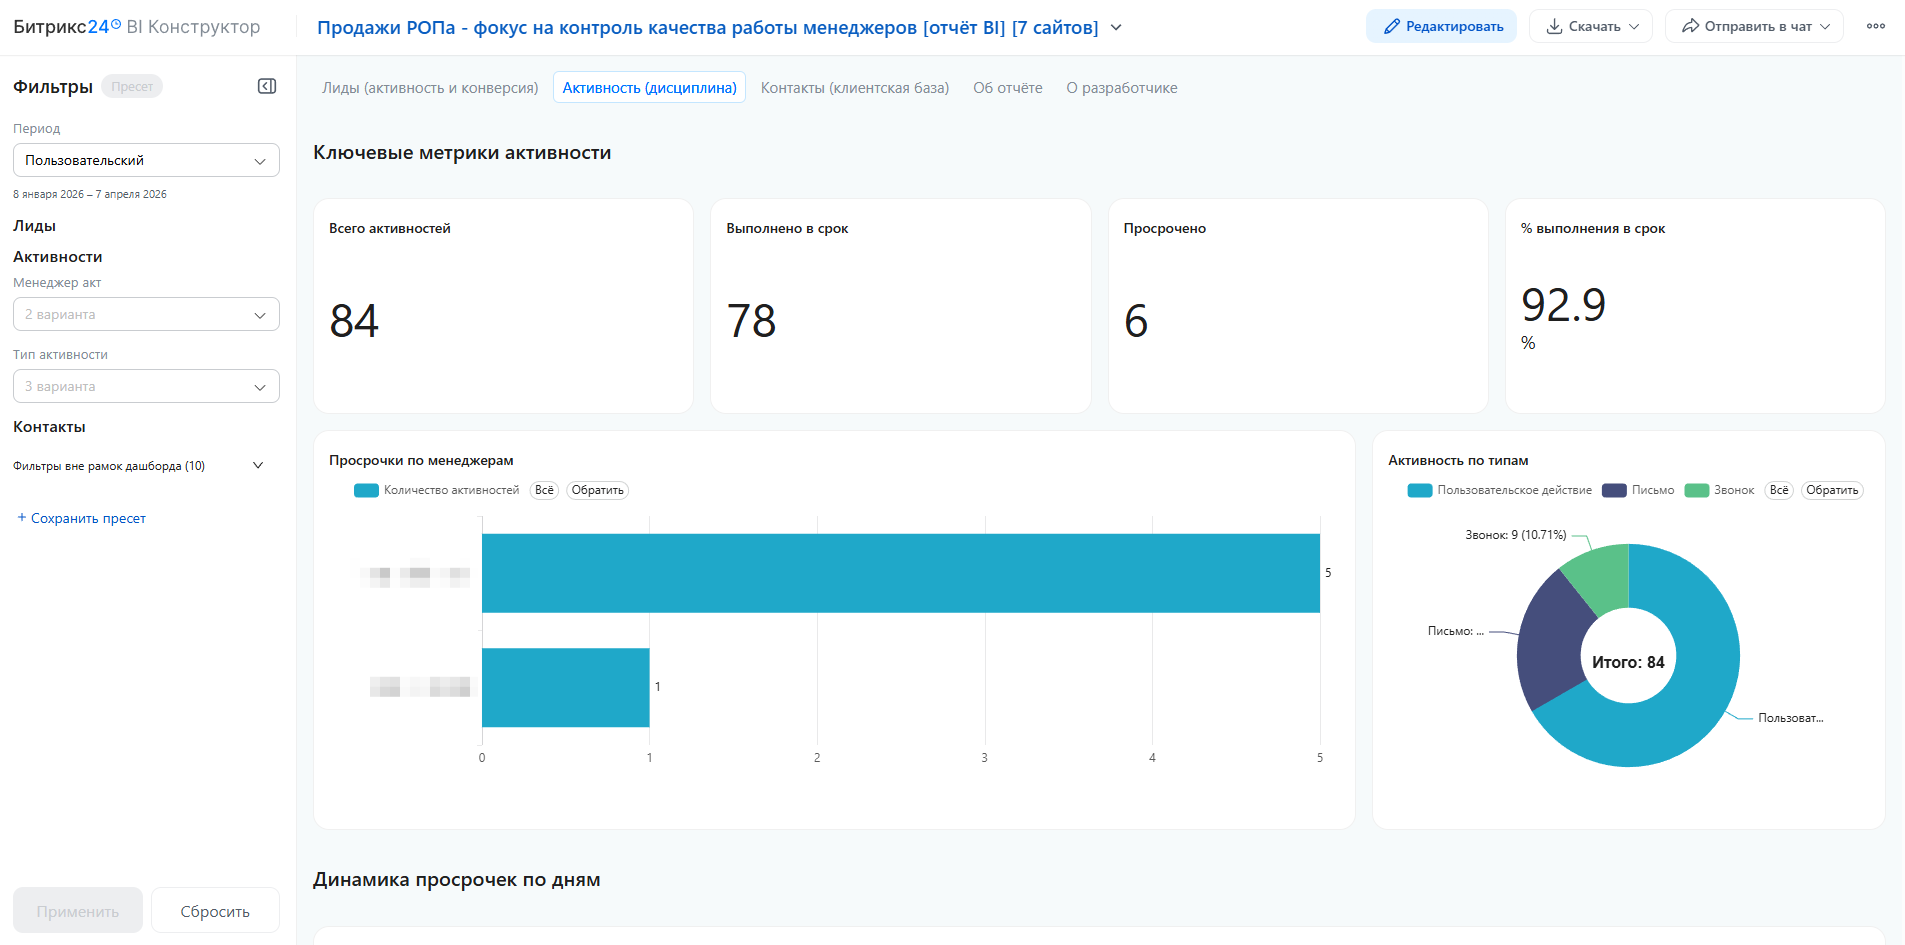Collapse the filters sidebar panel icon
1905x945 pixels.
[267, 87]
